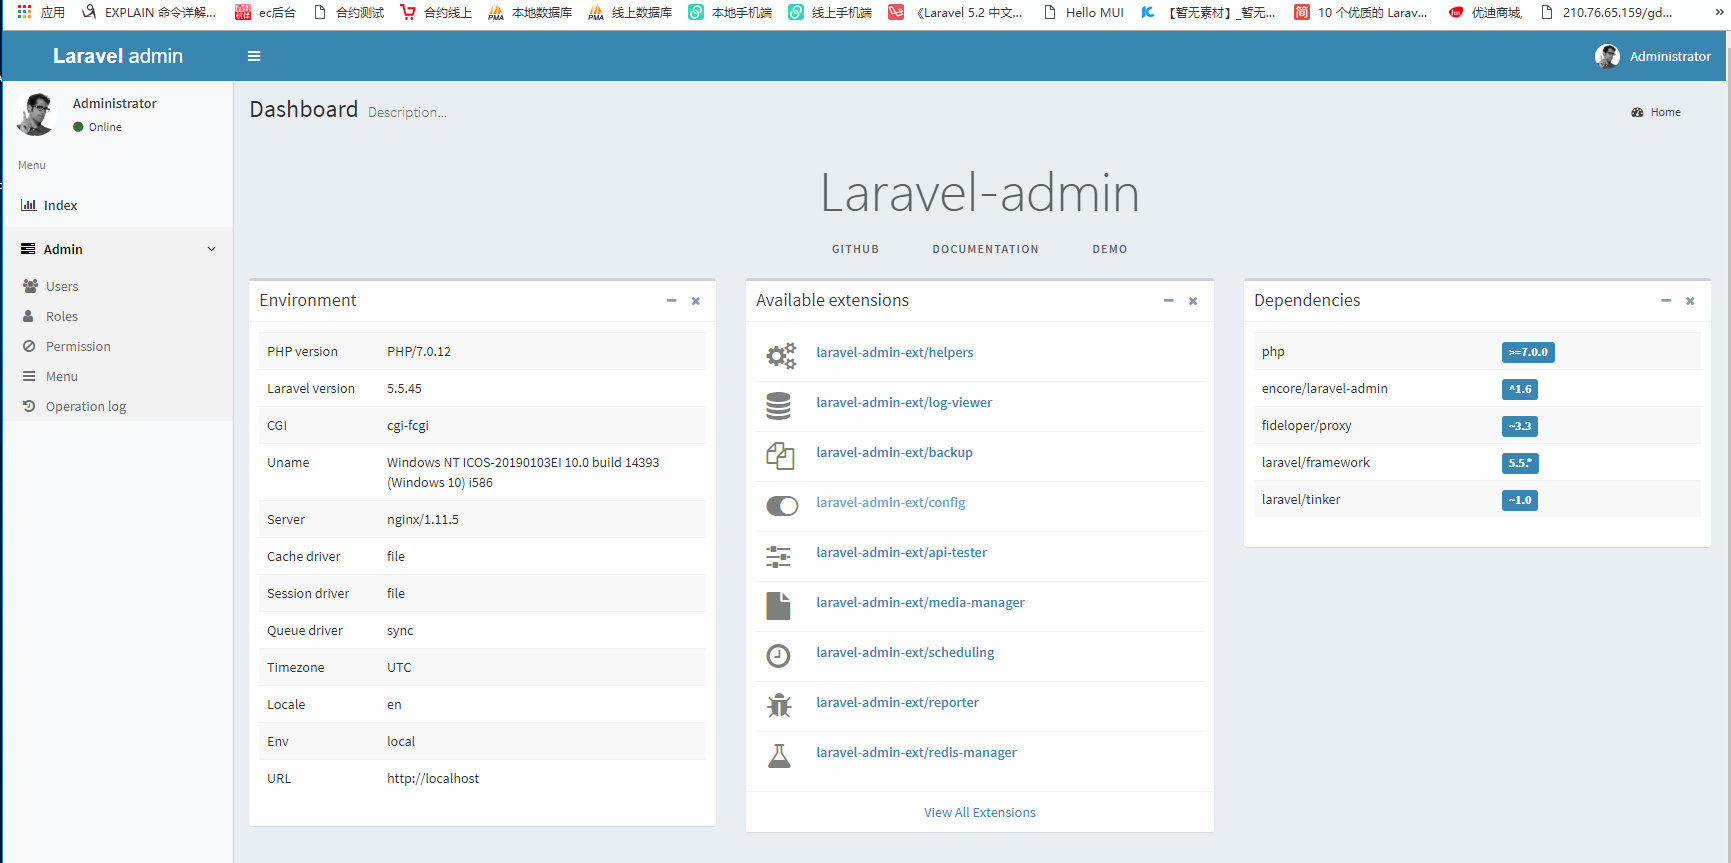Click the backup copy icon
Screen dimensions: 1731x863
[x=780, y=456]
